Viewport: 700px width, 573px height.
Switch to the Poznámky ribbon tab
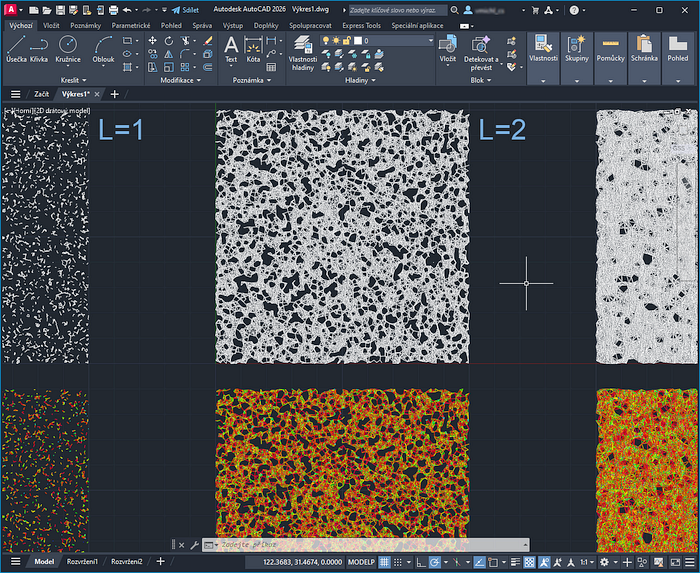85,23
